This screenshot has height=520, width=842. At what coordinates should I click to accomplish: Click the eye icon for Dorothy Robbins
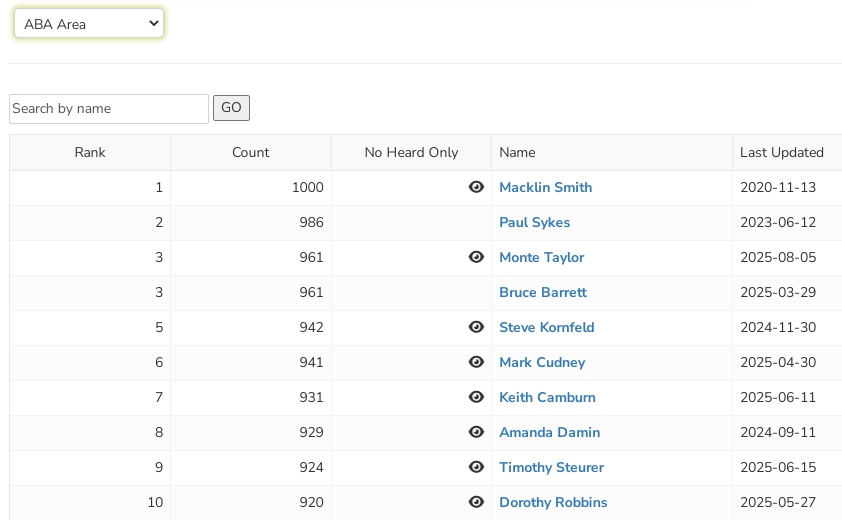476,502
